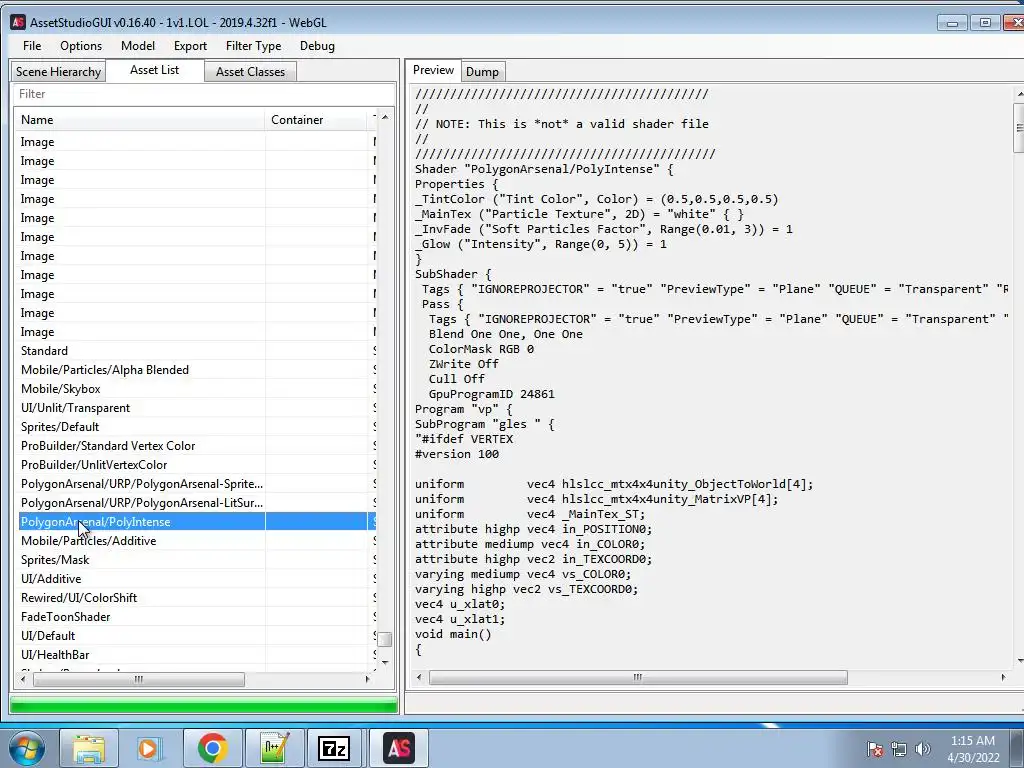Viewport: 1024px width, 768px height.
Task: Sort assets by Container column header
Action: [x=316, y=120]
